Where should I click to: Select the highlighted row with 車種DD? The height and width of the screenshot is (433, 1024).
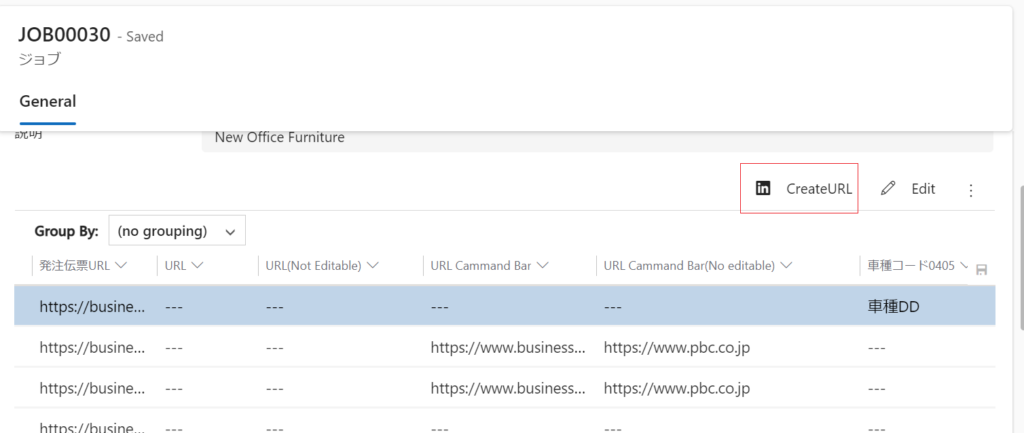tap(500, 306)
